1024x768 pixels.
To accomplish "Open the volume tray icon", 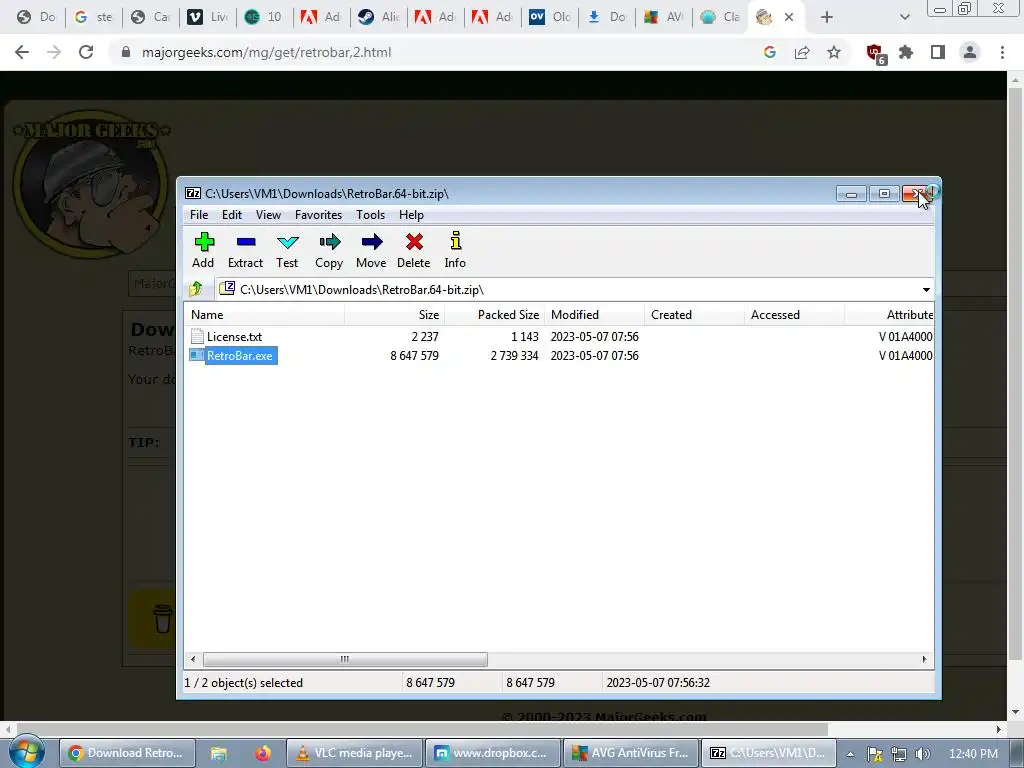I will point(922,754).
